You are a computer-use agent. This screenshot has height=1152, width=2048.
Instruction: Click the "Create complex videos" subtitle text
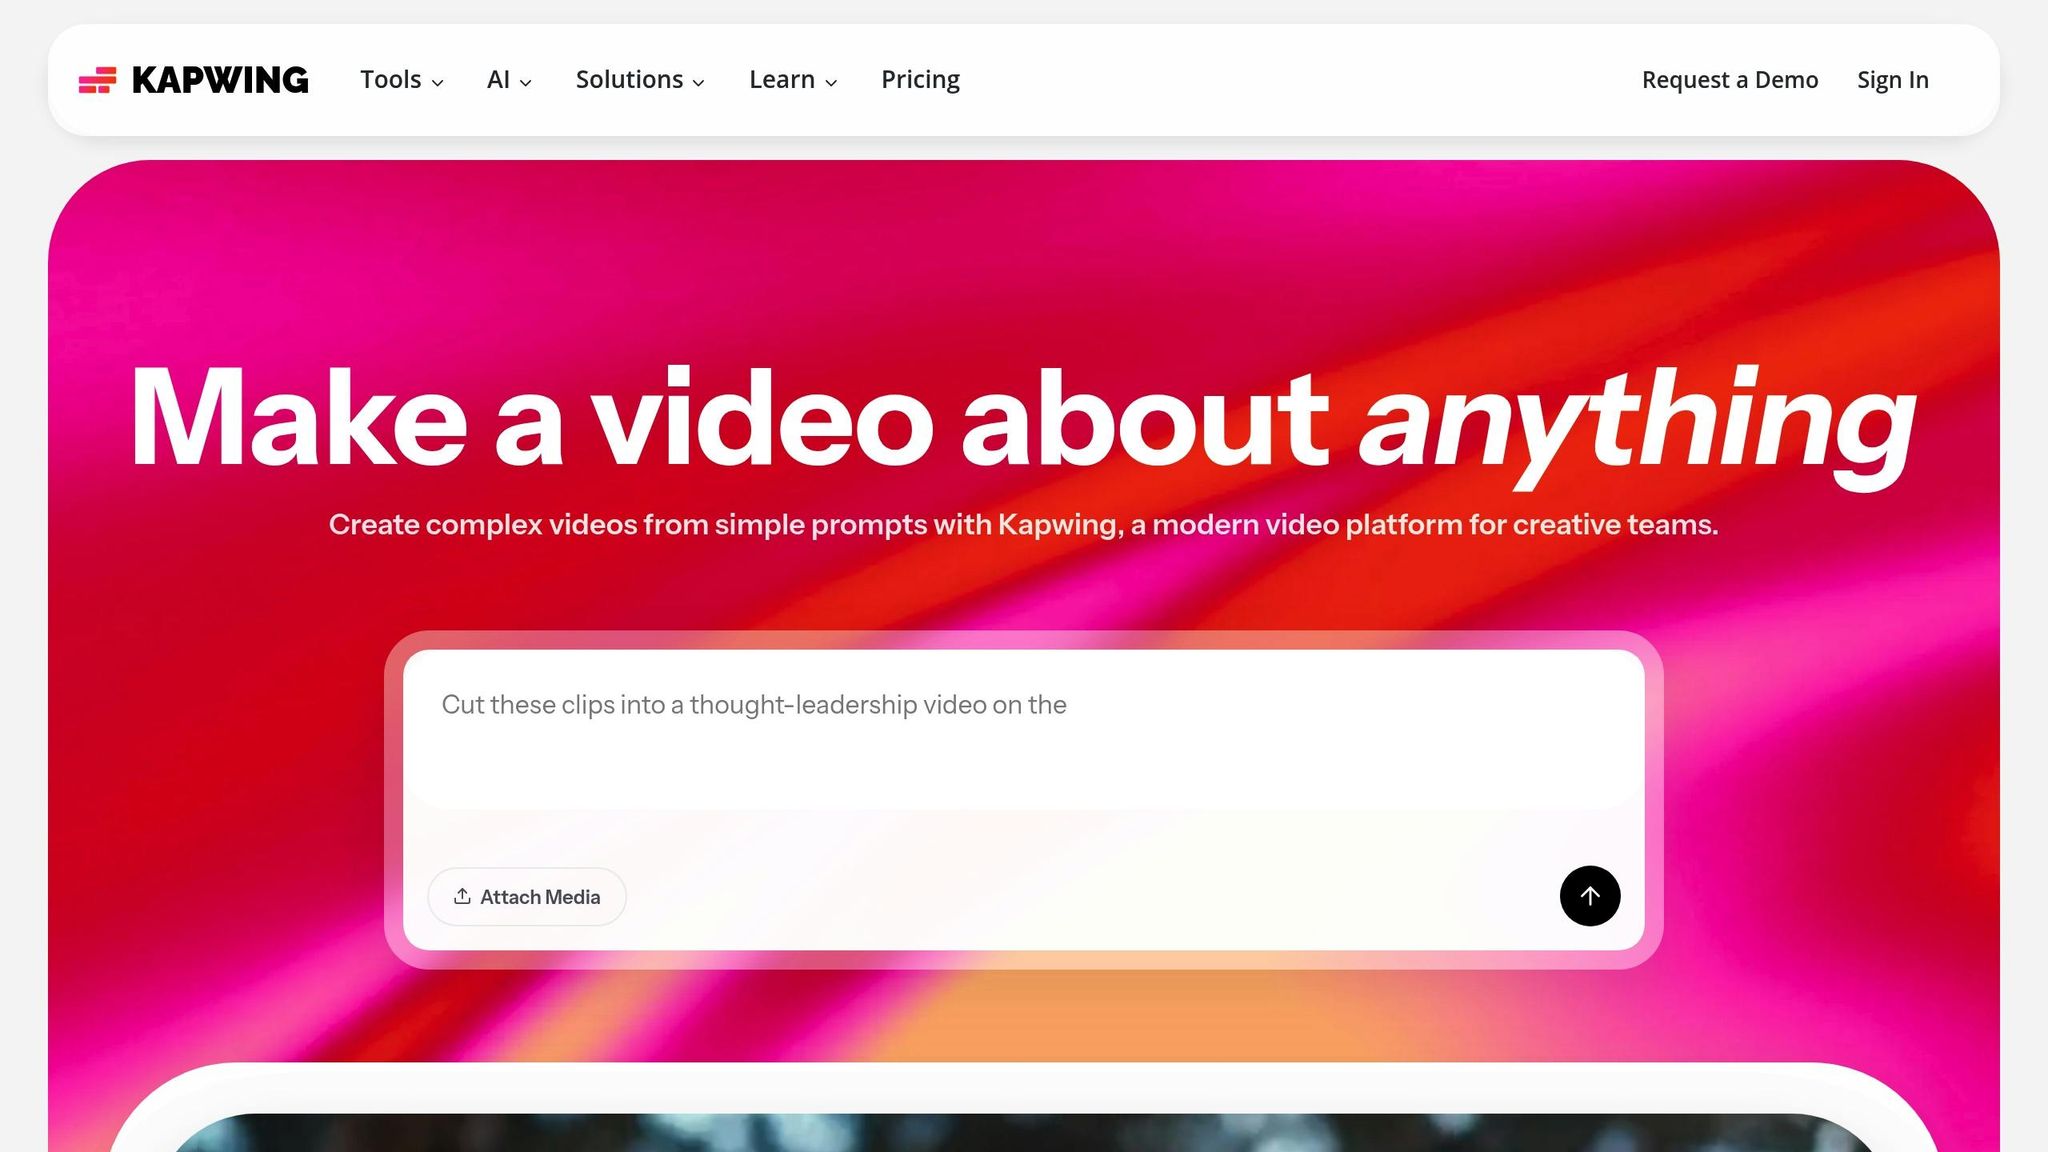pyautogui.click(x=1022, y=524)
